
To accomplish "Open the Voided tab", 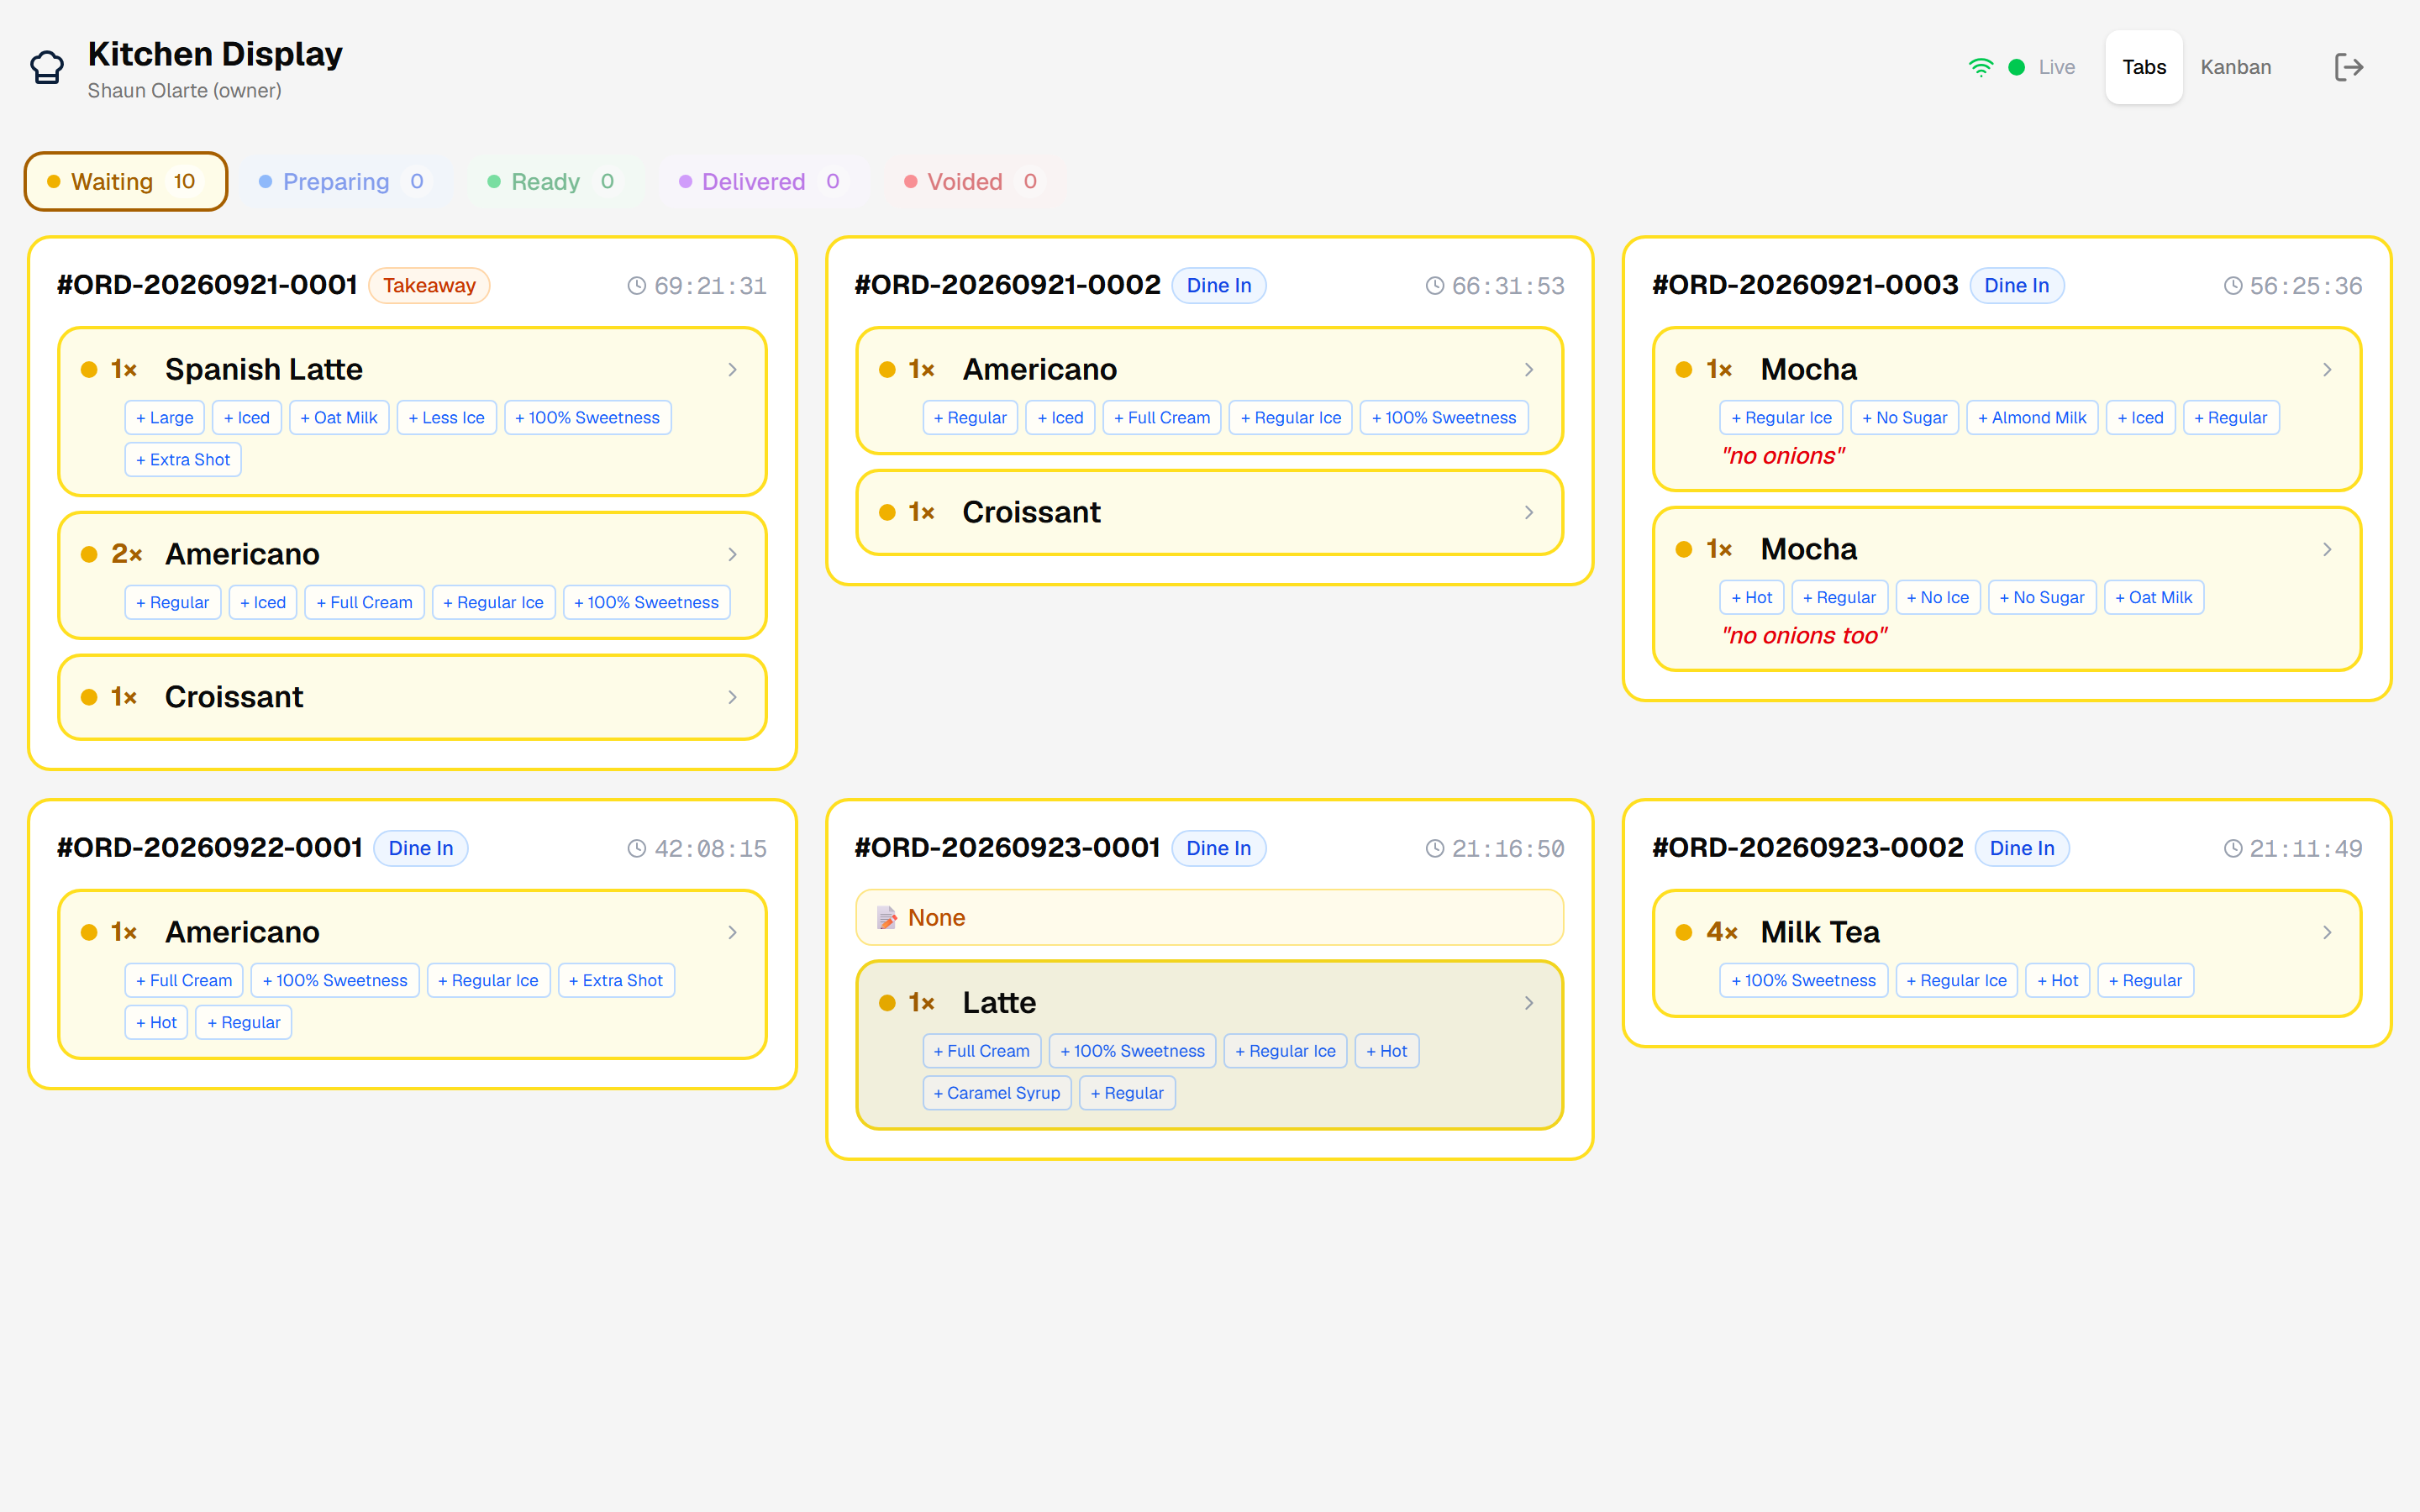I will point(972,181).
